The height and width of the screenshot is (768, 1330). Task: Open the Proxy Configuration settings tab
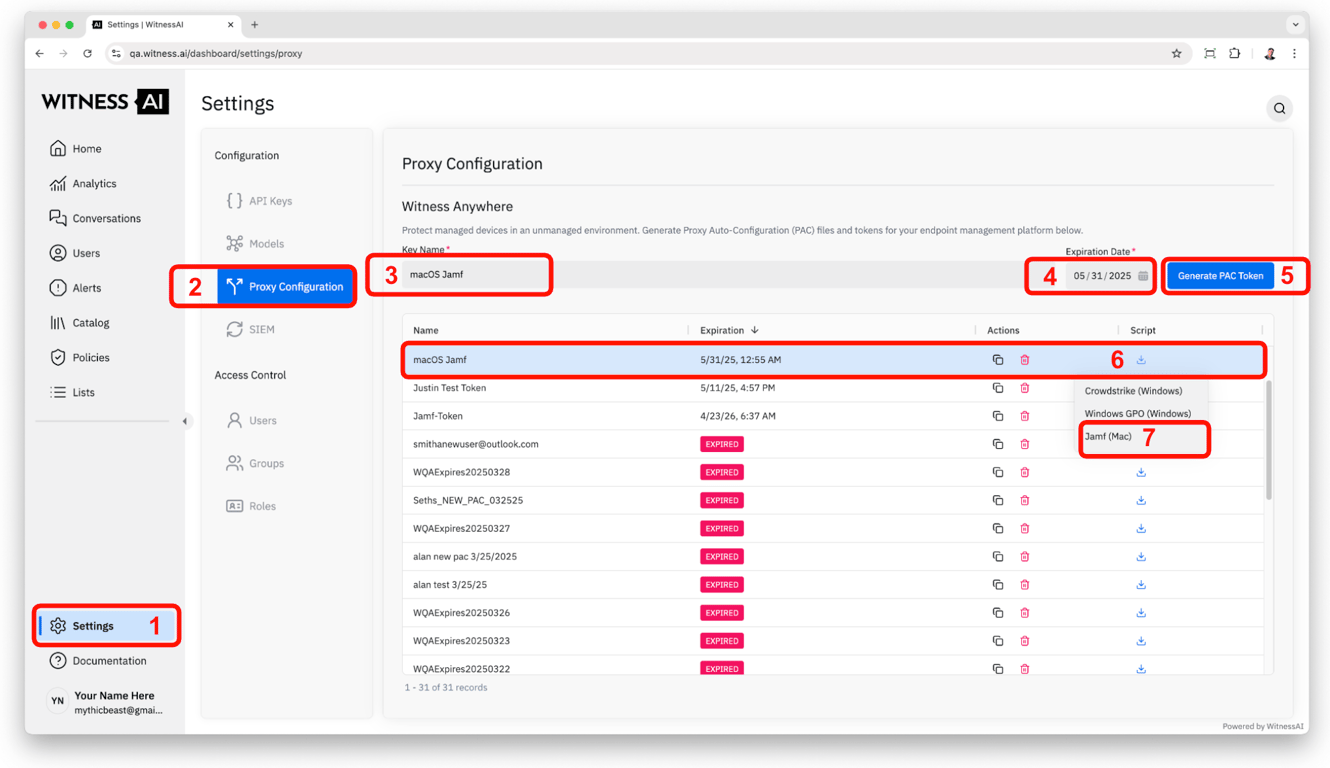coord(285,287)
